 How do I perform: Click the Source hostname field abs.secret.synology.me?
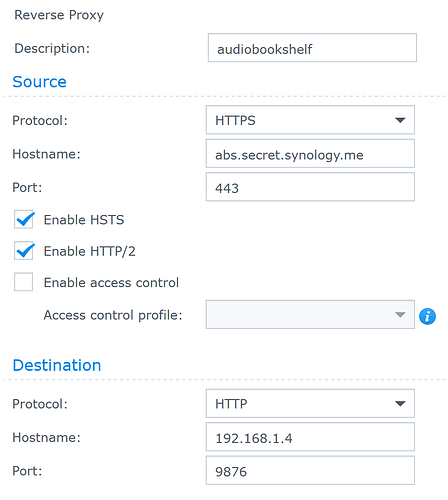point(310,154)
